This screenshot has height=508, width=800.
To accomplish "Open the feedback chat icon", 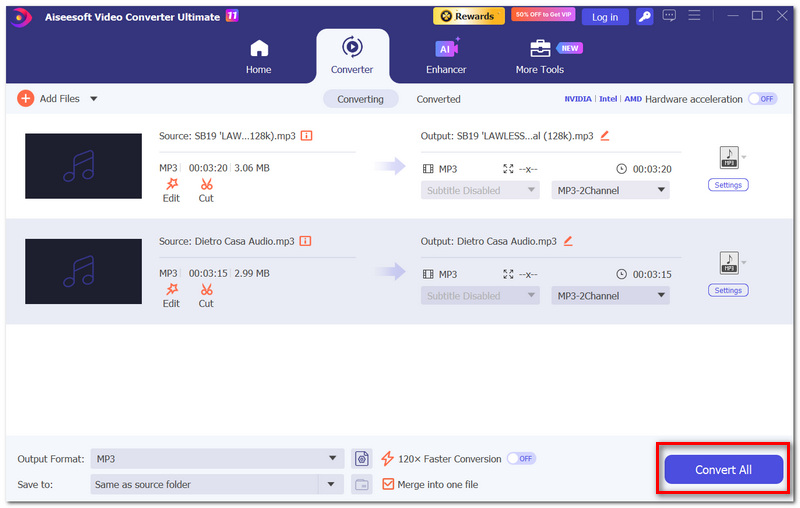I will click(x=669, y=16).
